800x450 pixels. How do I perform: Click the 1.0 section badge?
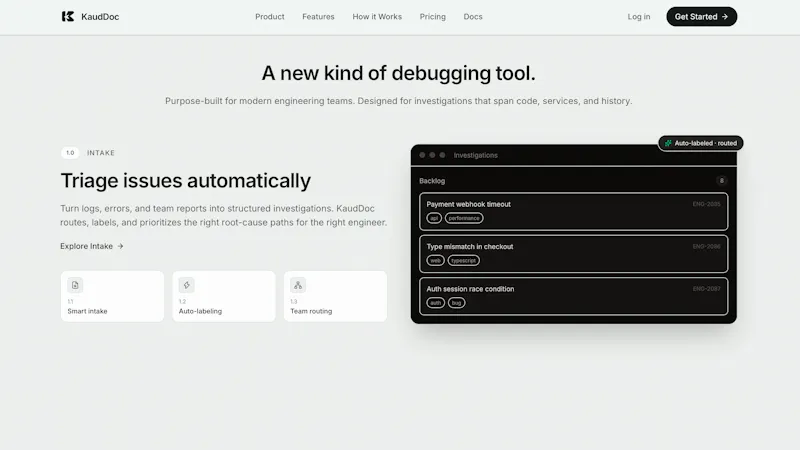click(x=70, y=153)
